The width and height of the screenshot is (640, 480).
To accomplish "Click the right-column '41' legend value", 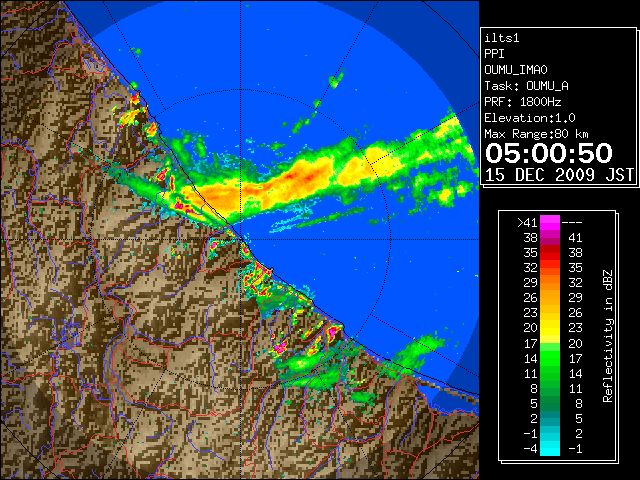I will coord(575,238).
